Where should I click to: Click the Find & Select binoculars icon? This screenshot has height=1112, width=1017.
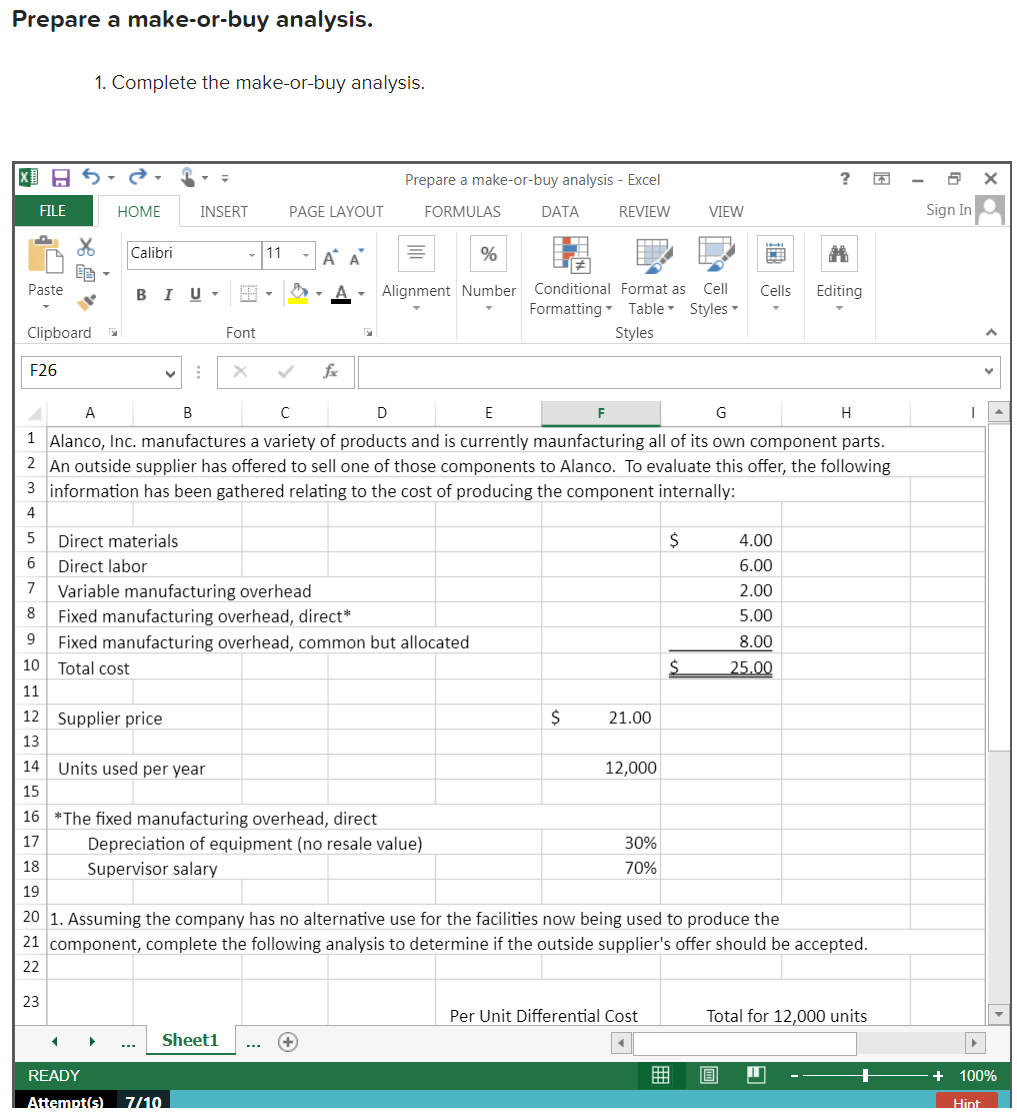[839, 254]
